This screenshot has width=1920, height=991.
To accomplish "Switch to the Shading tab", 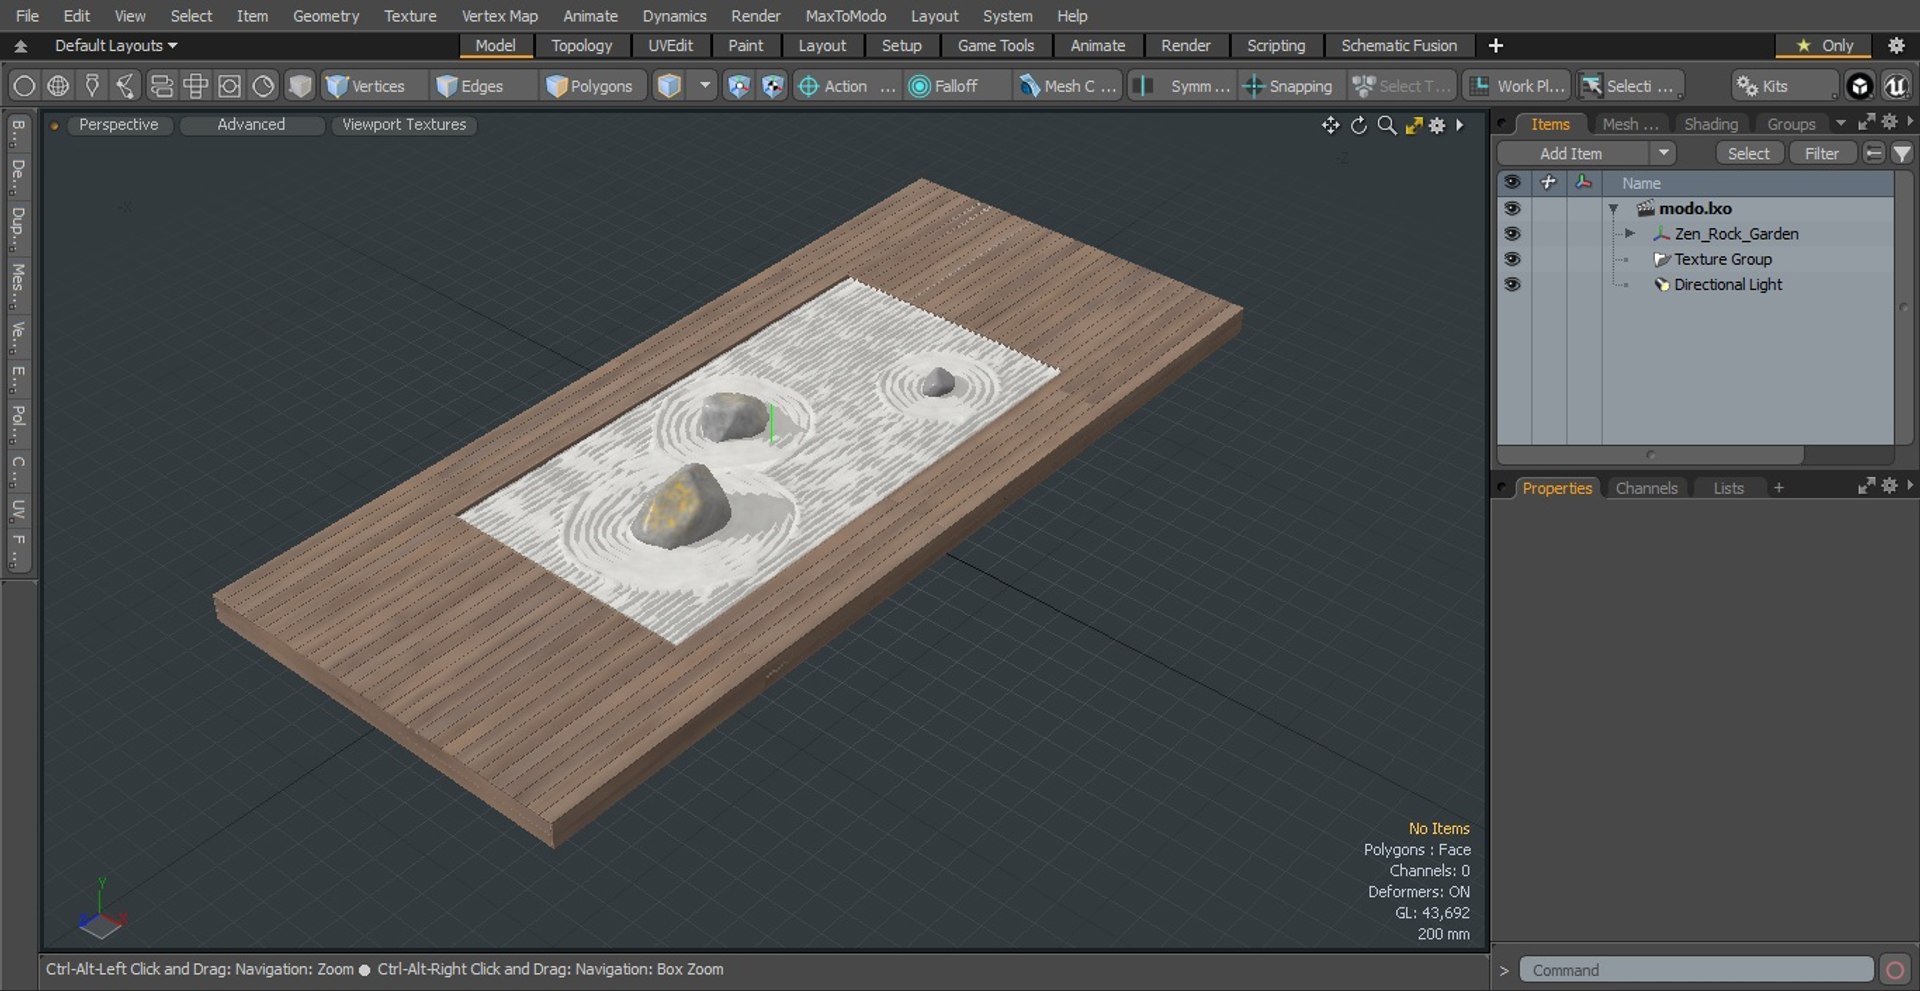I will [x=1710, y=124].
